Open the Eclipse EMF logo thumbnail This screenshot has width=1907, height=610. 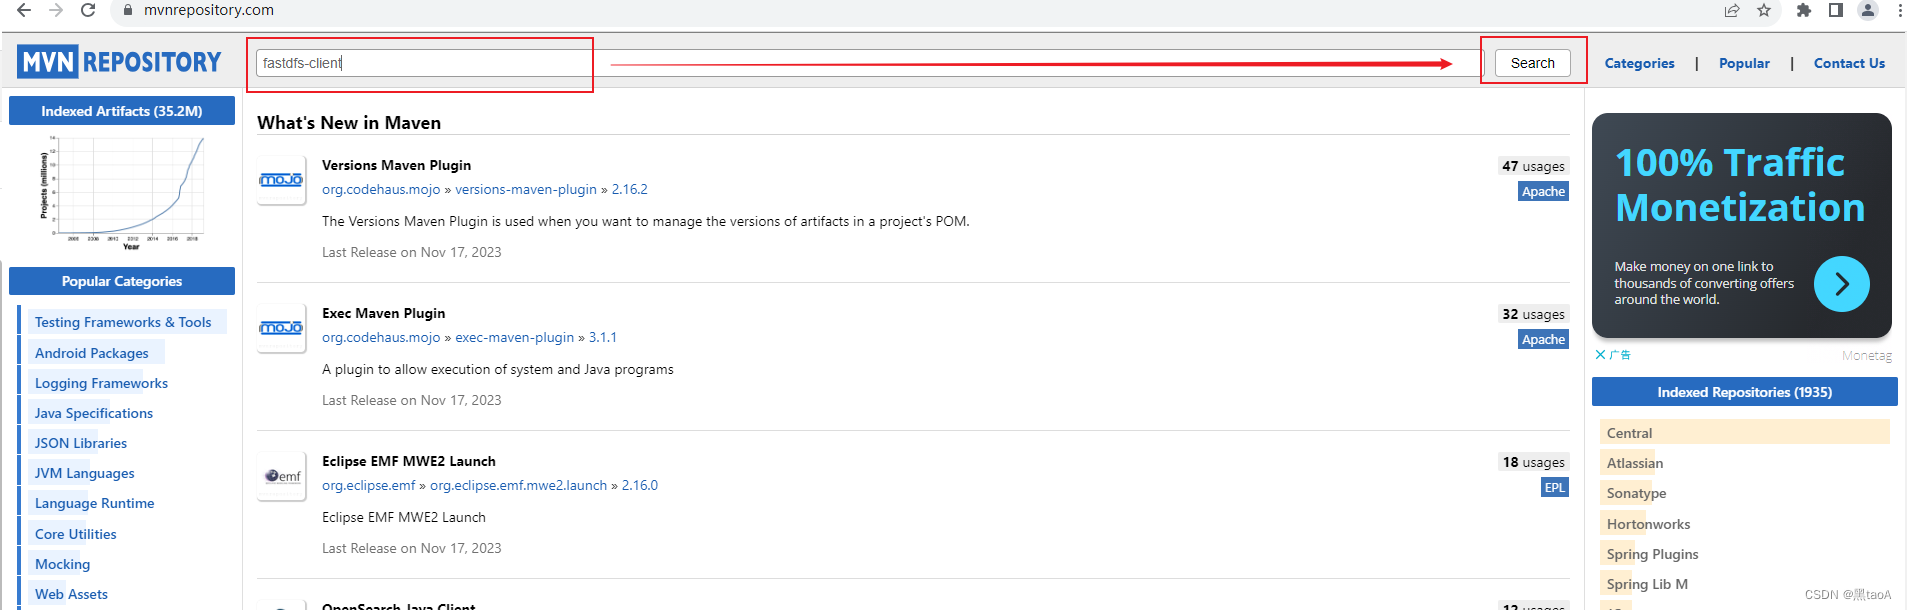tap(281, 476)
